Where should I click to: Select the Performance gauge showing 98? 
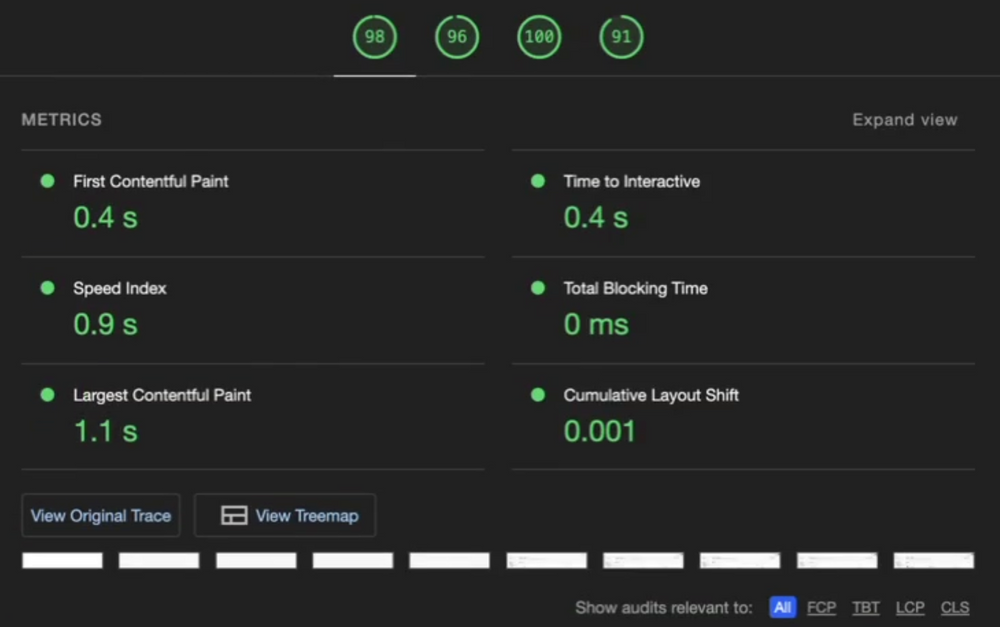[x=374, y=37]
